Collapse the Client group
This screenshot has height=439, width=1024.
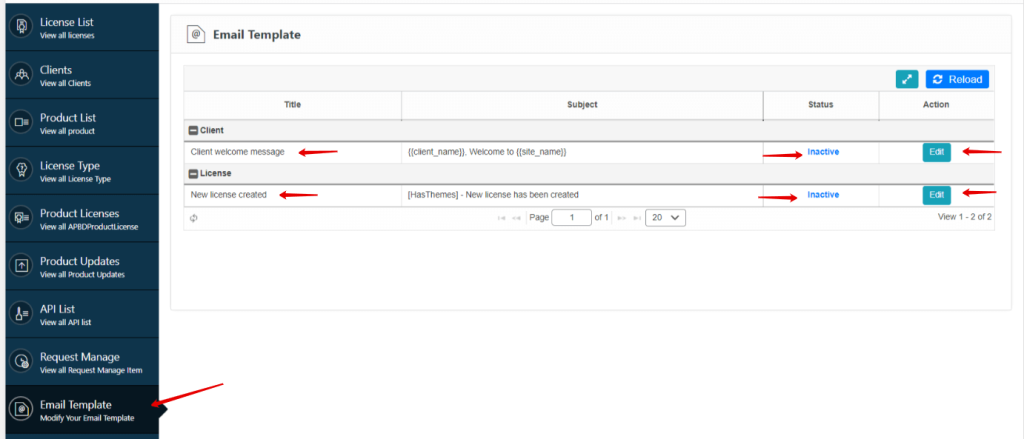(193, 131)
